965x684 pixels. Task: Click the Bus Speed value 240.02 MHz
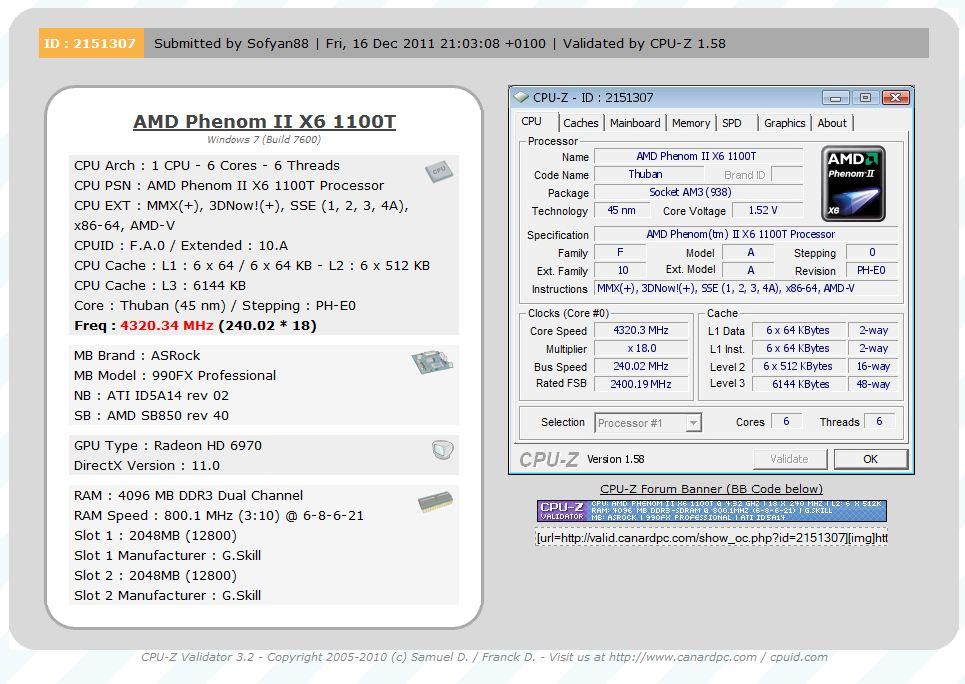pos(641,366)
